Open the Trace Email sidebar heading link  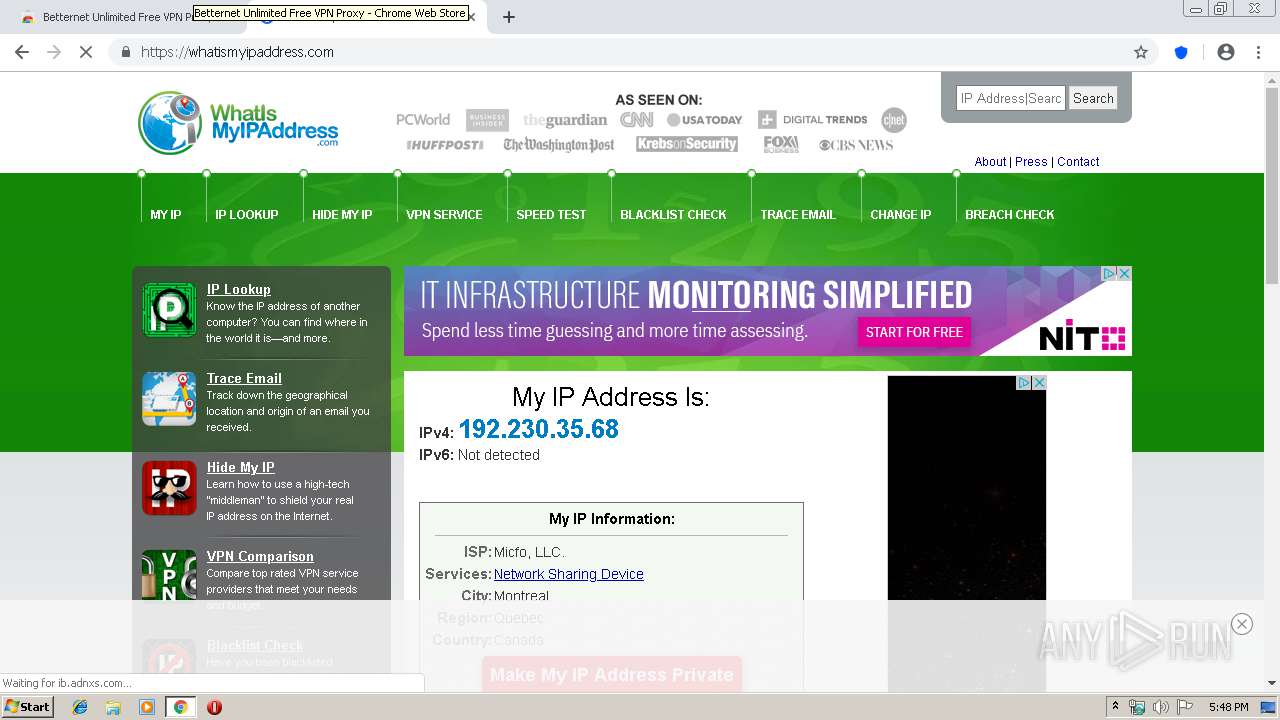coord(244,378)
